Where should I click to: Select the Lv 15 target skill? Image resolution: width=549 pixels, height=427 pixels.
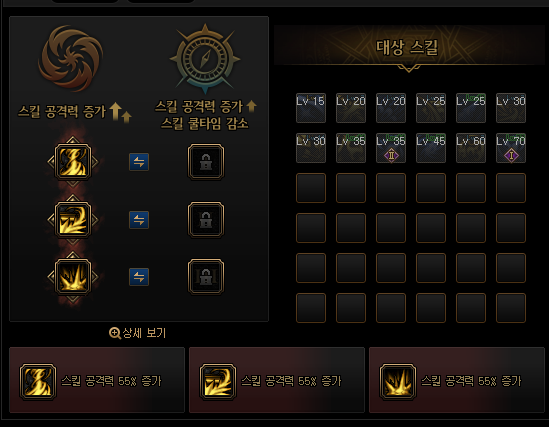(x=311, y=108)
